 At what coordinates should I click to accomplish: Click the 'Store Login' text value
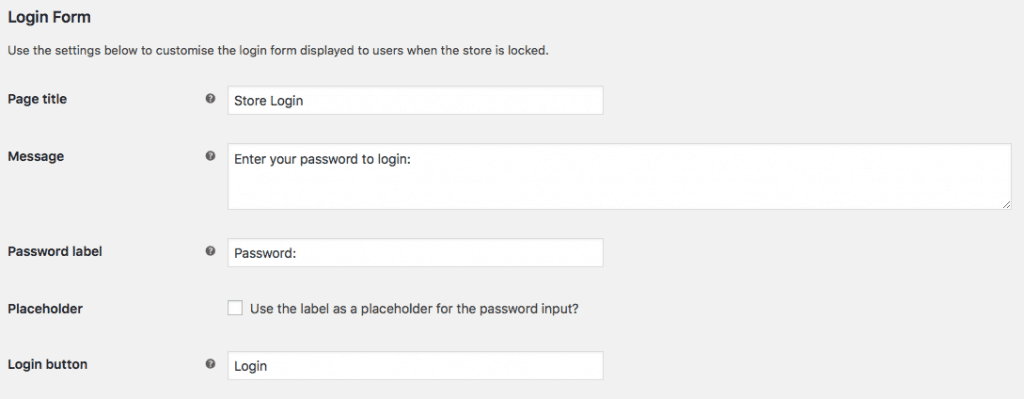click(x=268, y=101)
